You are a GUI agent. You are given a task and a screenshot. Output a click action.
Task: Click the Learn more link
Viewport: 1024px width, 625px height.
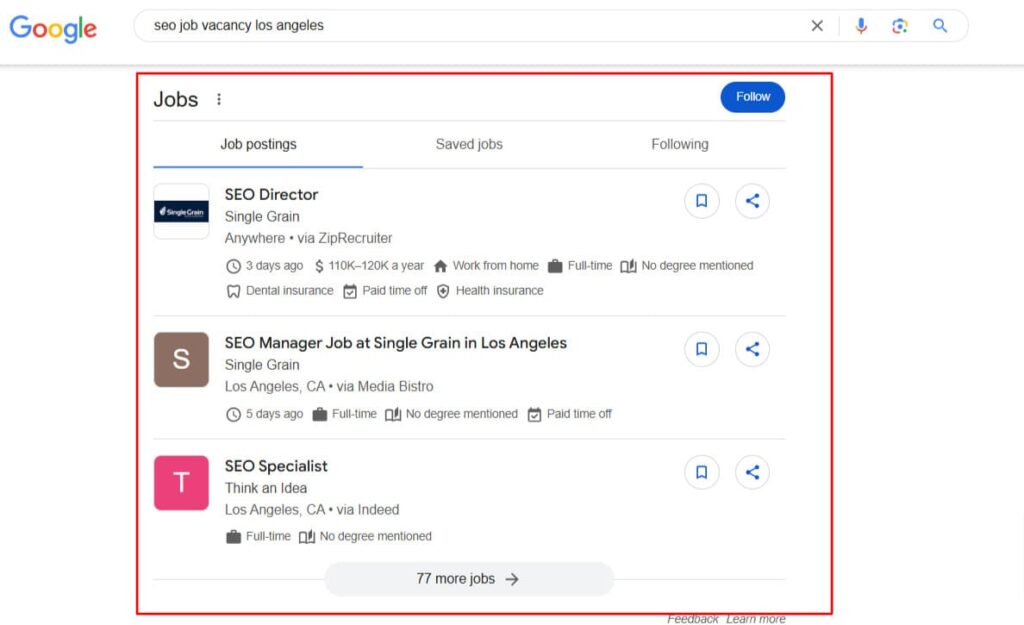tap(756, 618)
